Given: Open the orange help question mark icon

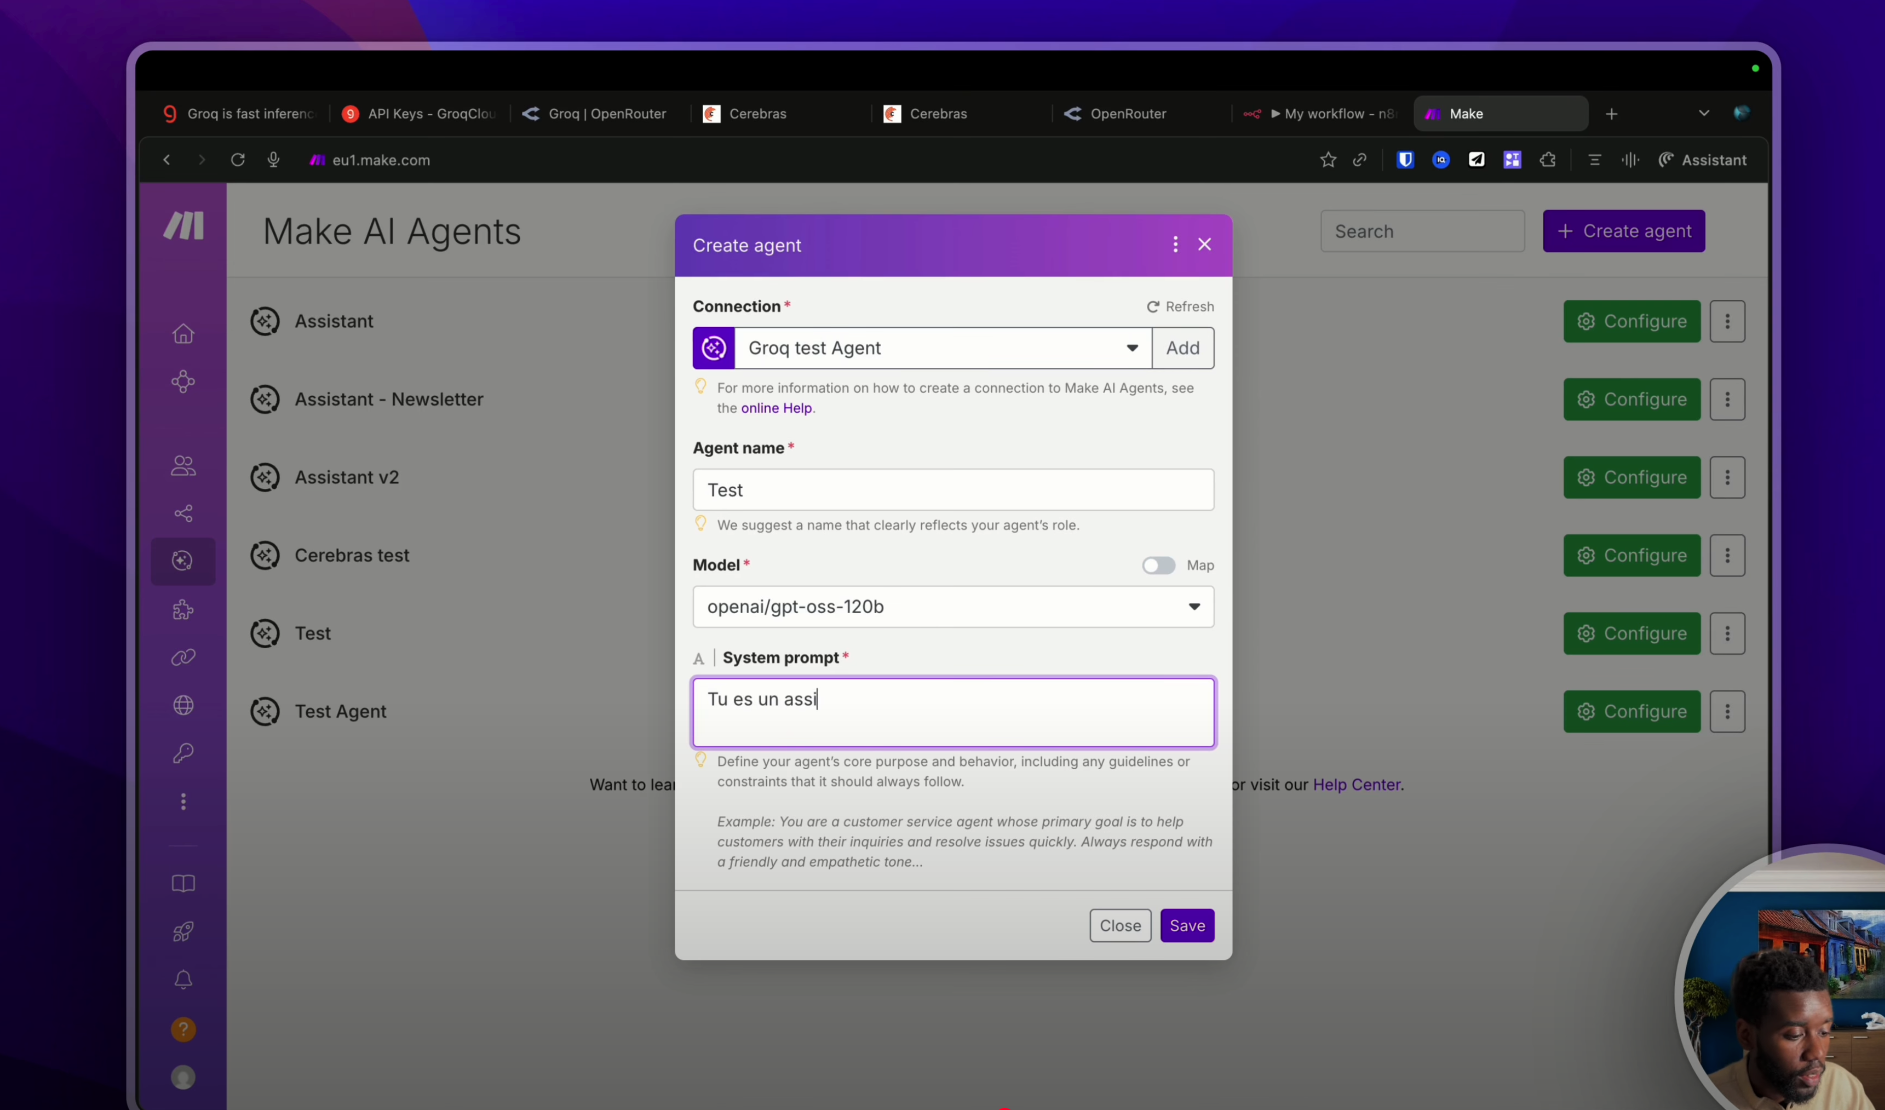Looking at the screenshot, I should tap(183, 1029).
